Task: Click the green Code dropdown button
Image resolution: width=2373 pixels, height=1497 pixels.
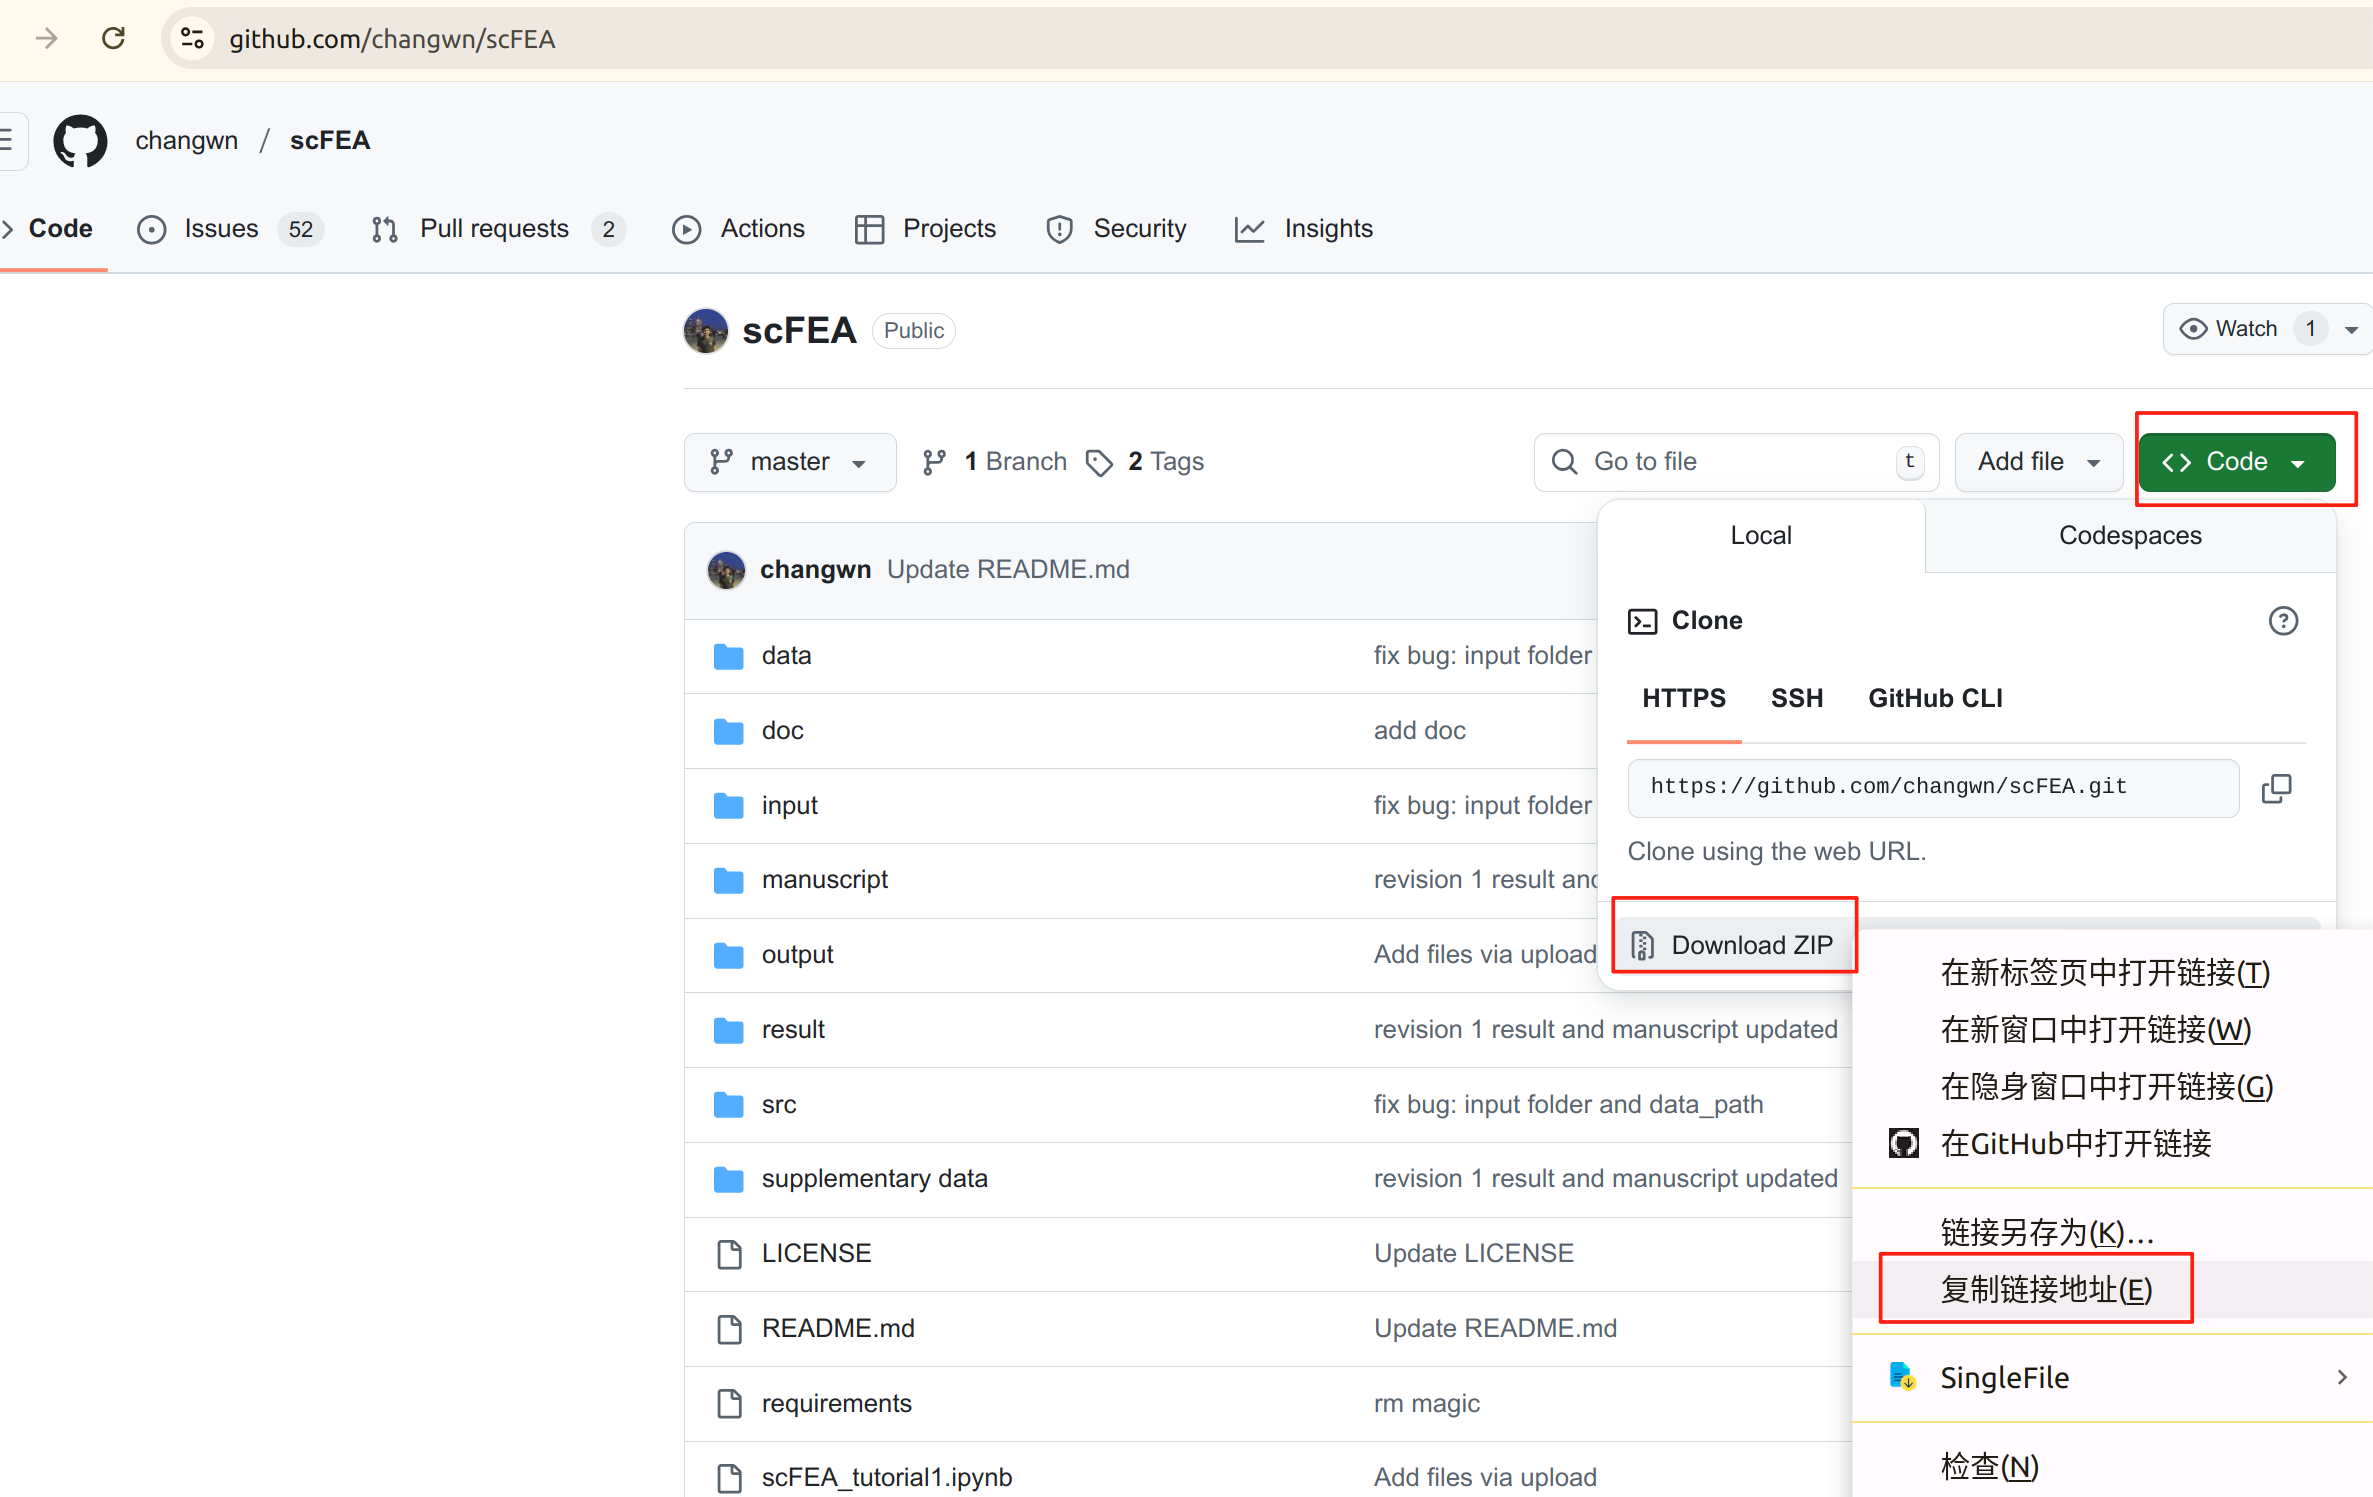Action: tap(2236, 462)
